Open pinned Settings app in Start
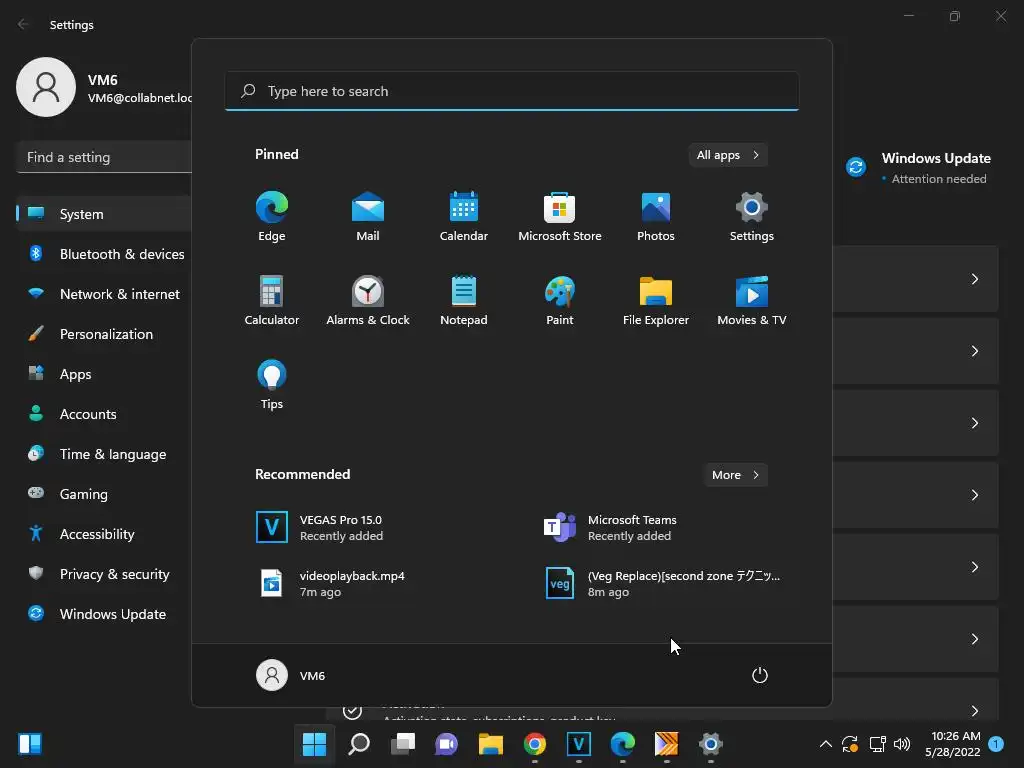This screenshot has width=1024, height=768. [x=752, y=217]
